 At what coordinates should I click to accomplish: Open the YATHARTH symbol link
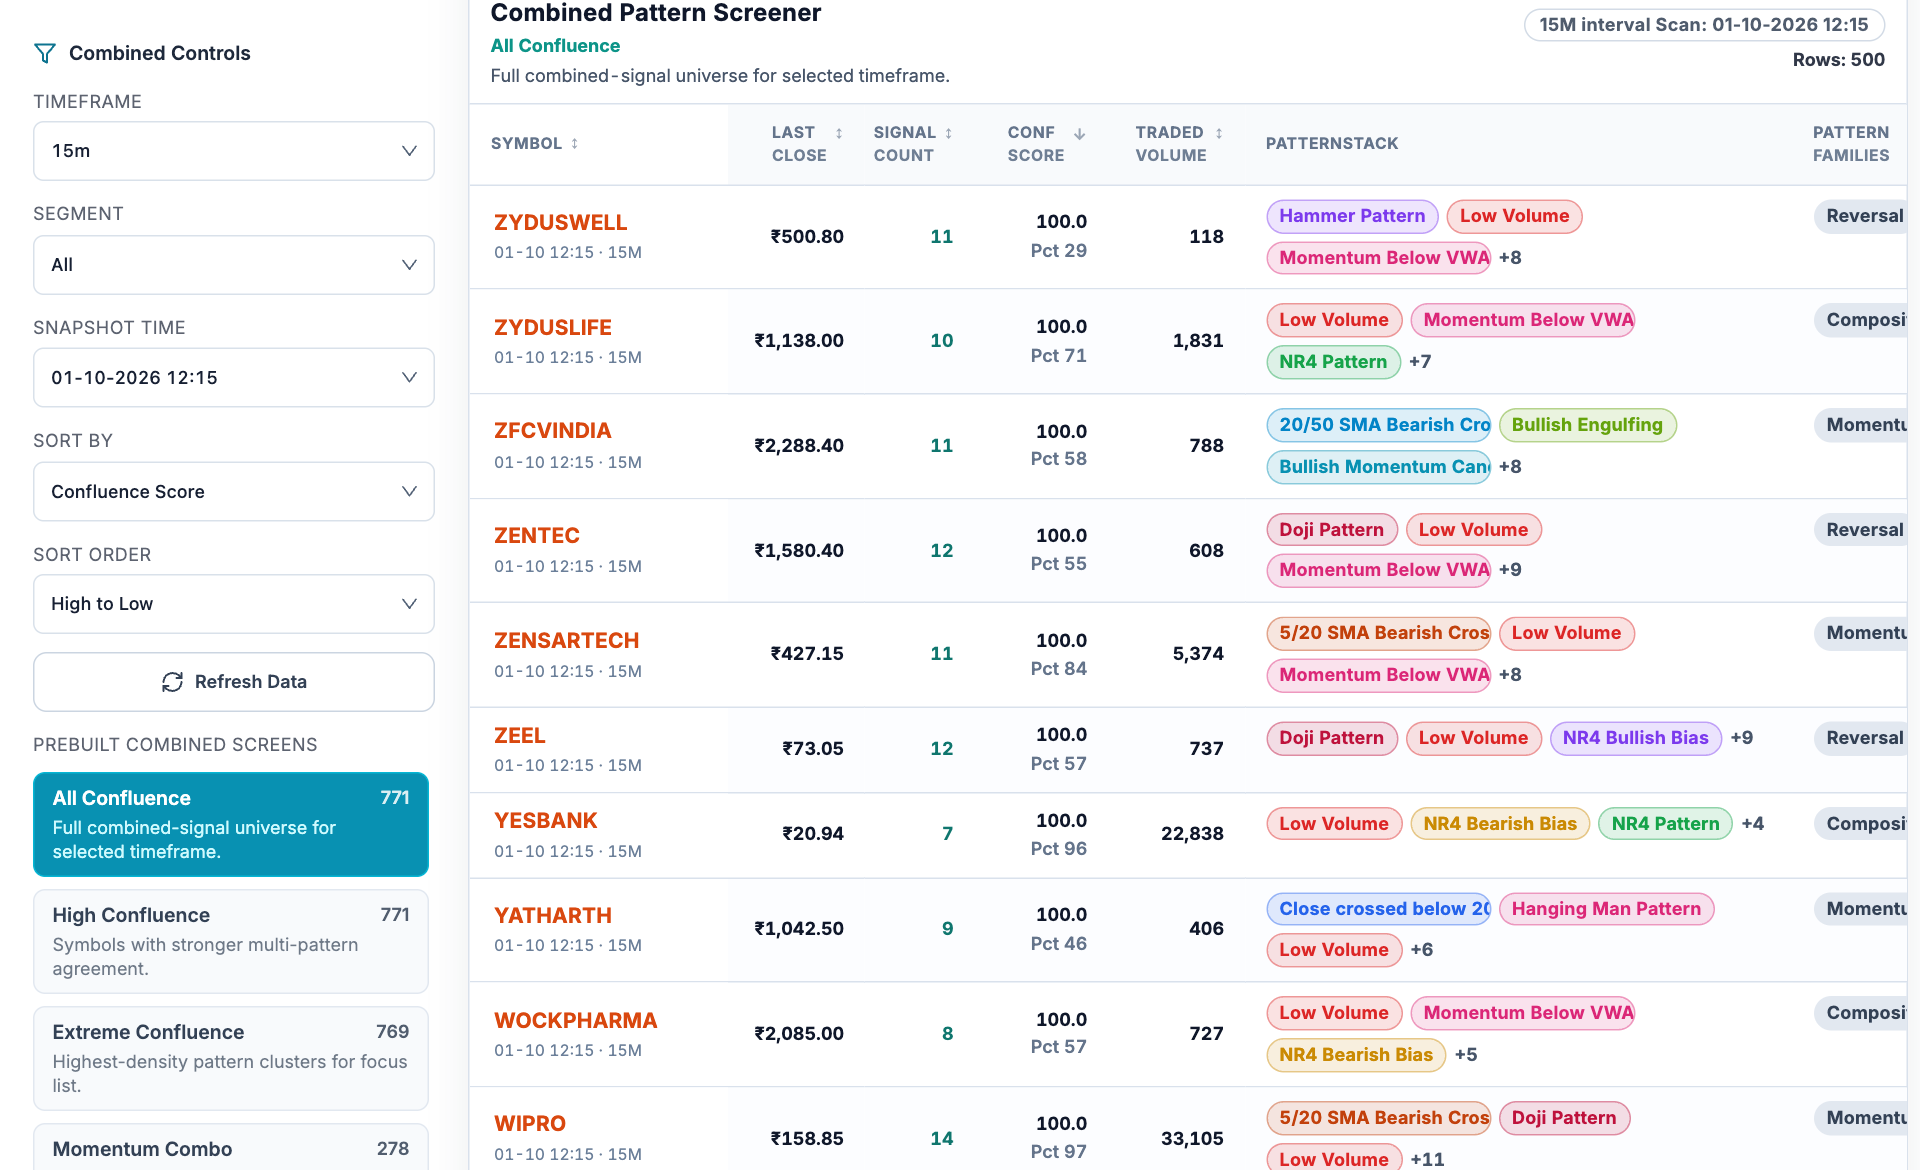553,916
